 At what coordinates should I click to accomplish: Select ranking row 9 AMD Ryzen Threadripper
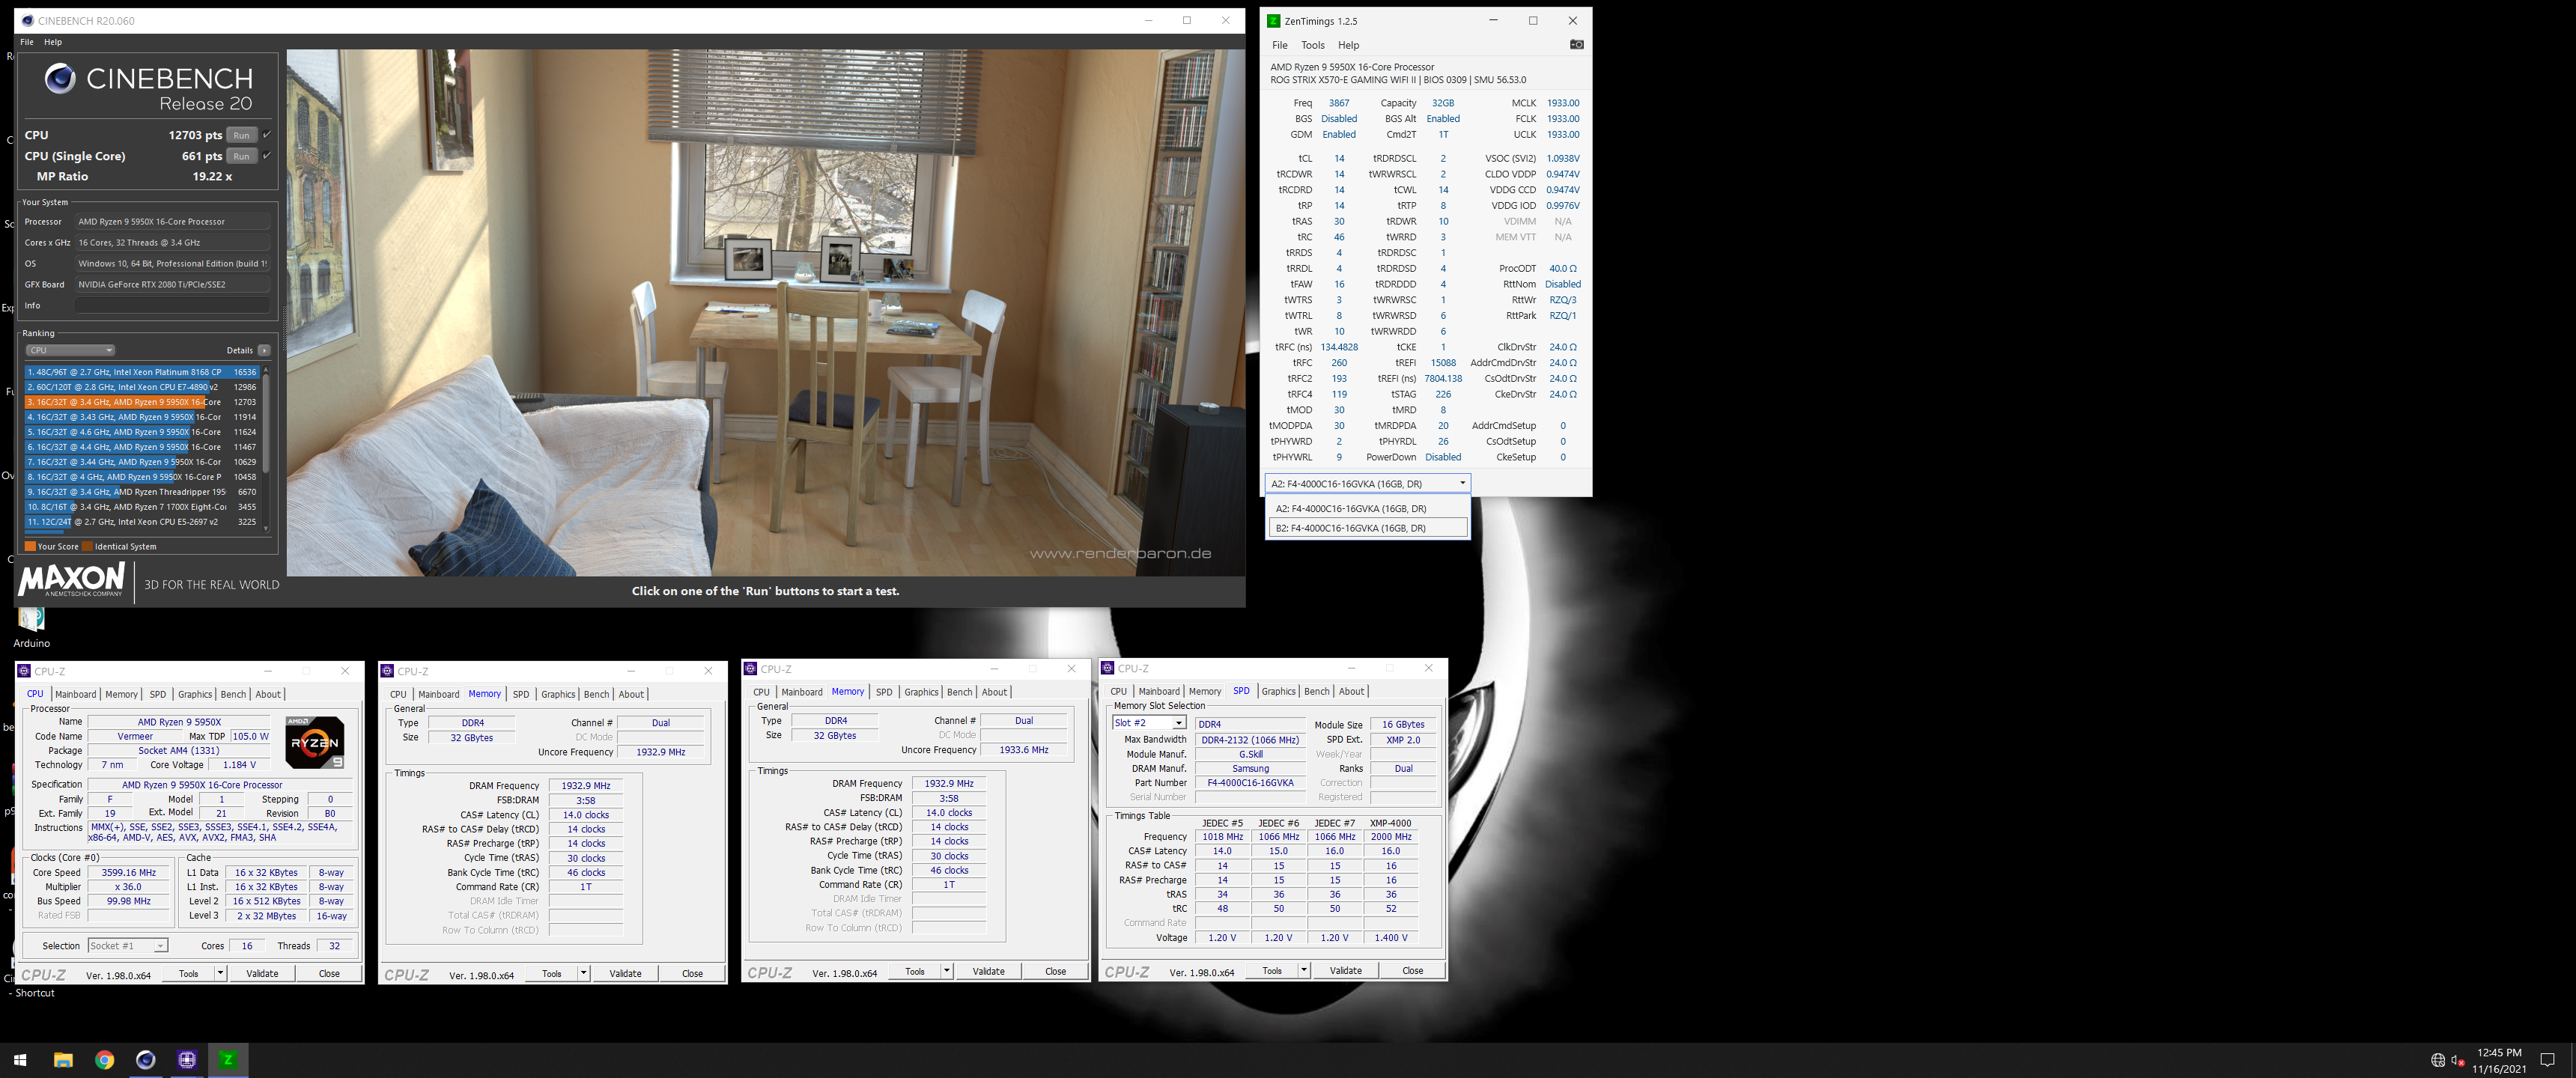(141, 492)
